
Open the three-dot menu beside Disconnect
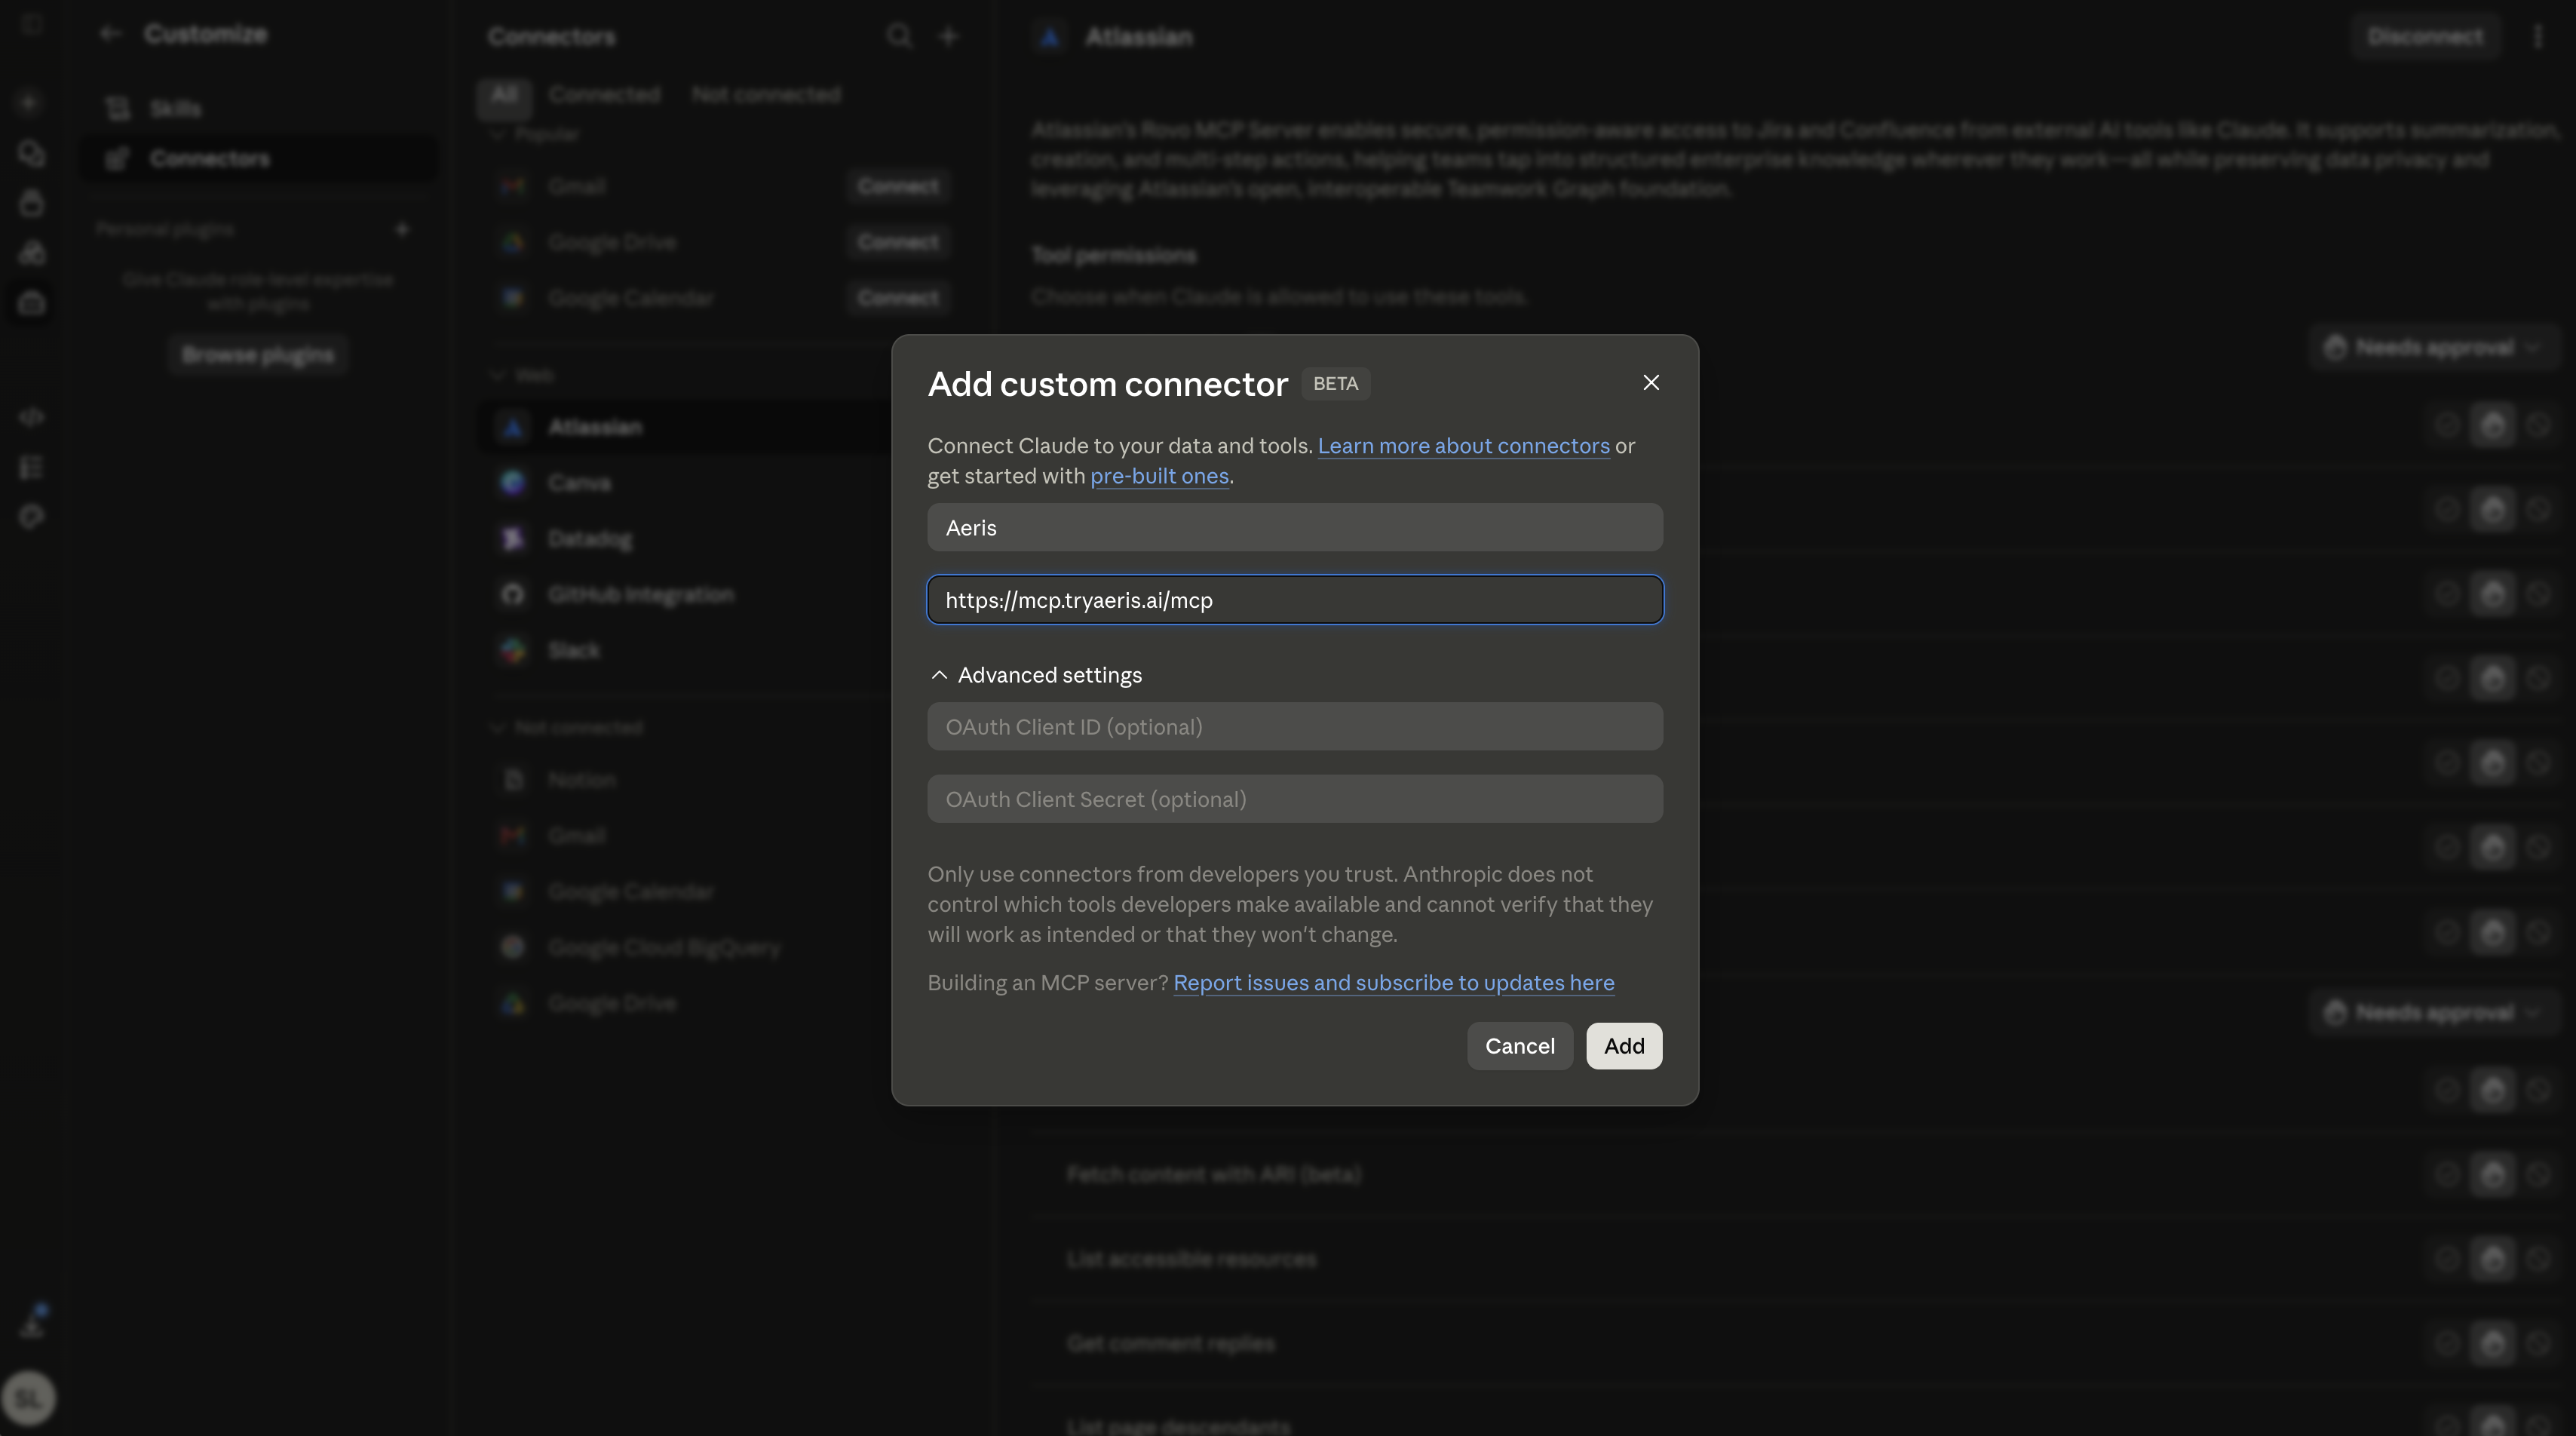pos(2537,37)
